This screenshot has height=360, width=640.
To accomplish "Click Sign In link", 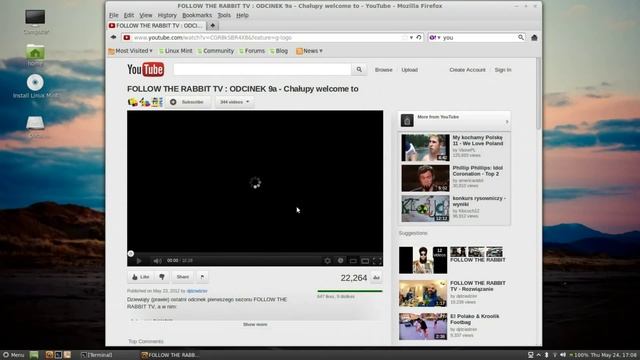I will click(503, 70).
